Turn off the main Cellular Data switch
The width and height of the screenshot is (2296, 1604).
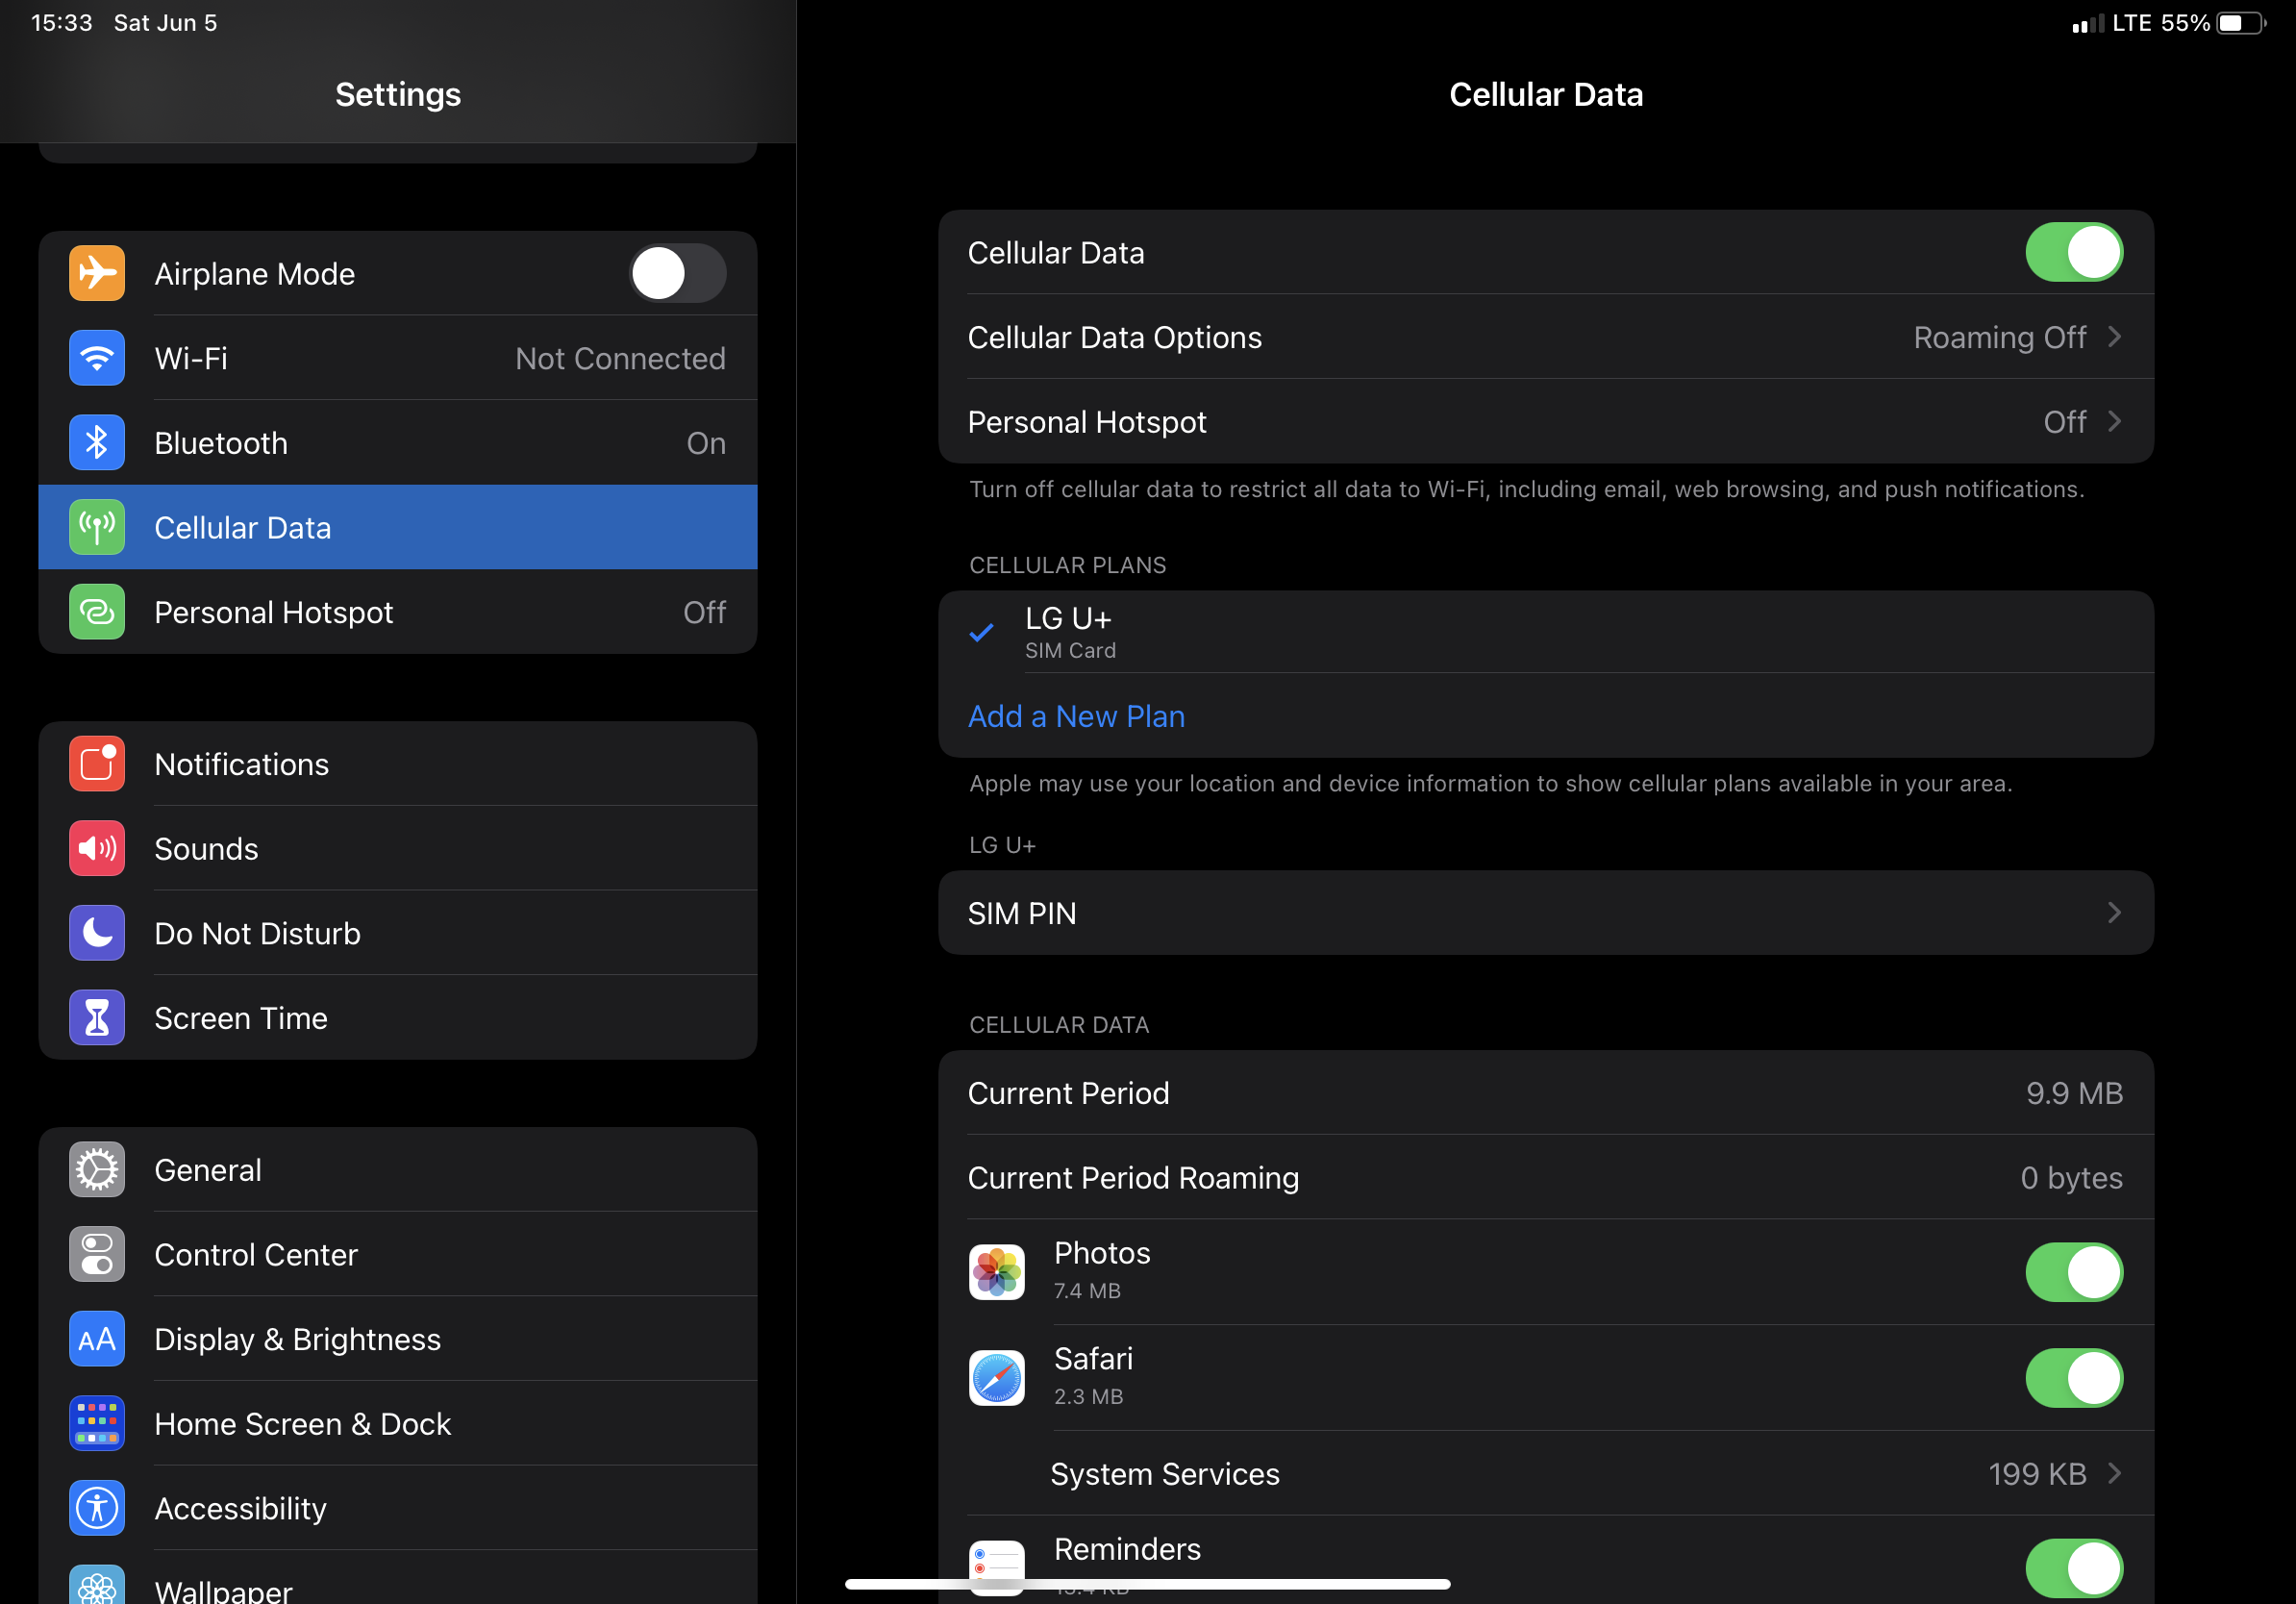point(2073,253)
